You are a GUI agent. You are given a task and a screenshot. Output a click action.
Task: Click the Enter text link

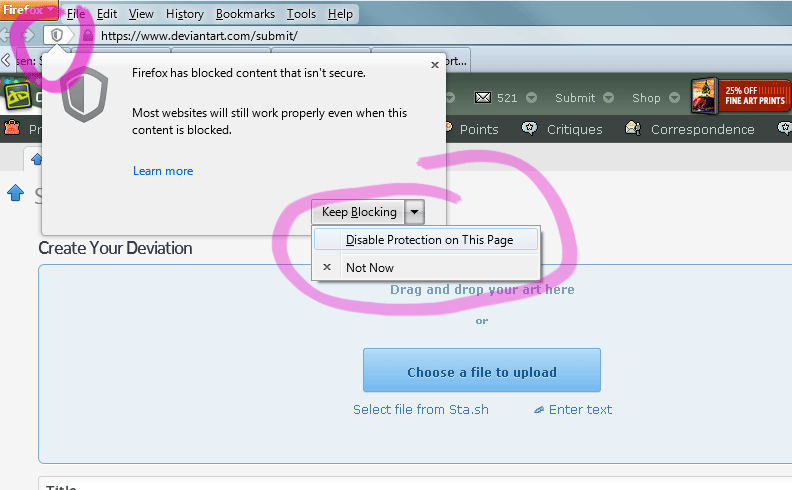click(580, 410)
